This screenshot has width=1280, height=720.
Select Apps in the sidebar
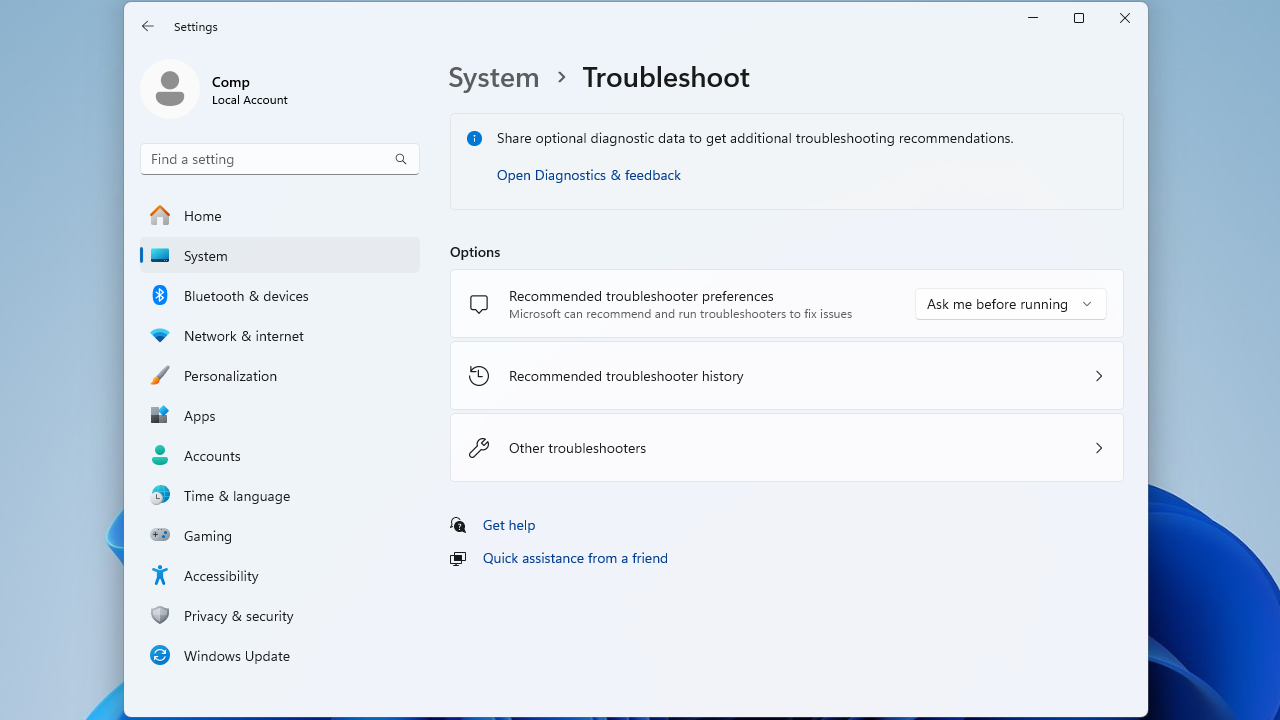tap(199, 416)
